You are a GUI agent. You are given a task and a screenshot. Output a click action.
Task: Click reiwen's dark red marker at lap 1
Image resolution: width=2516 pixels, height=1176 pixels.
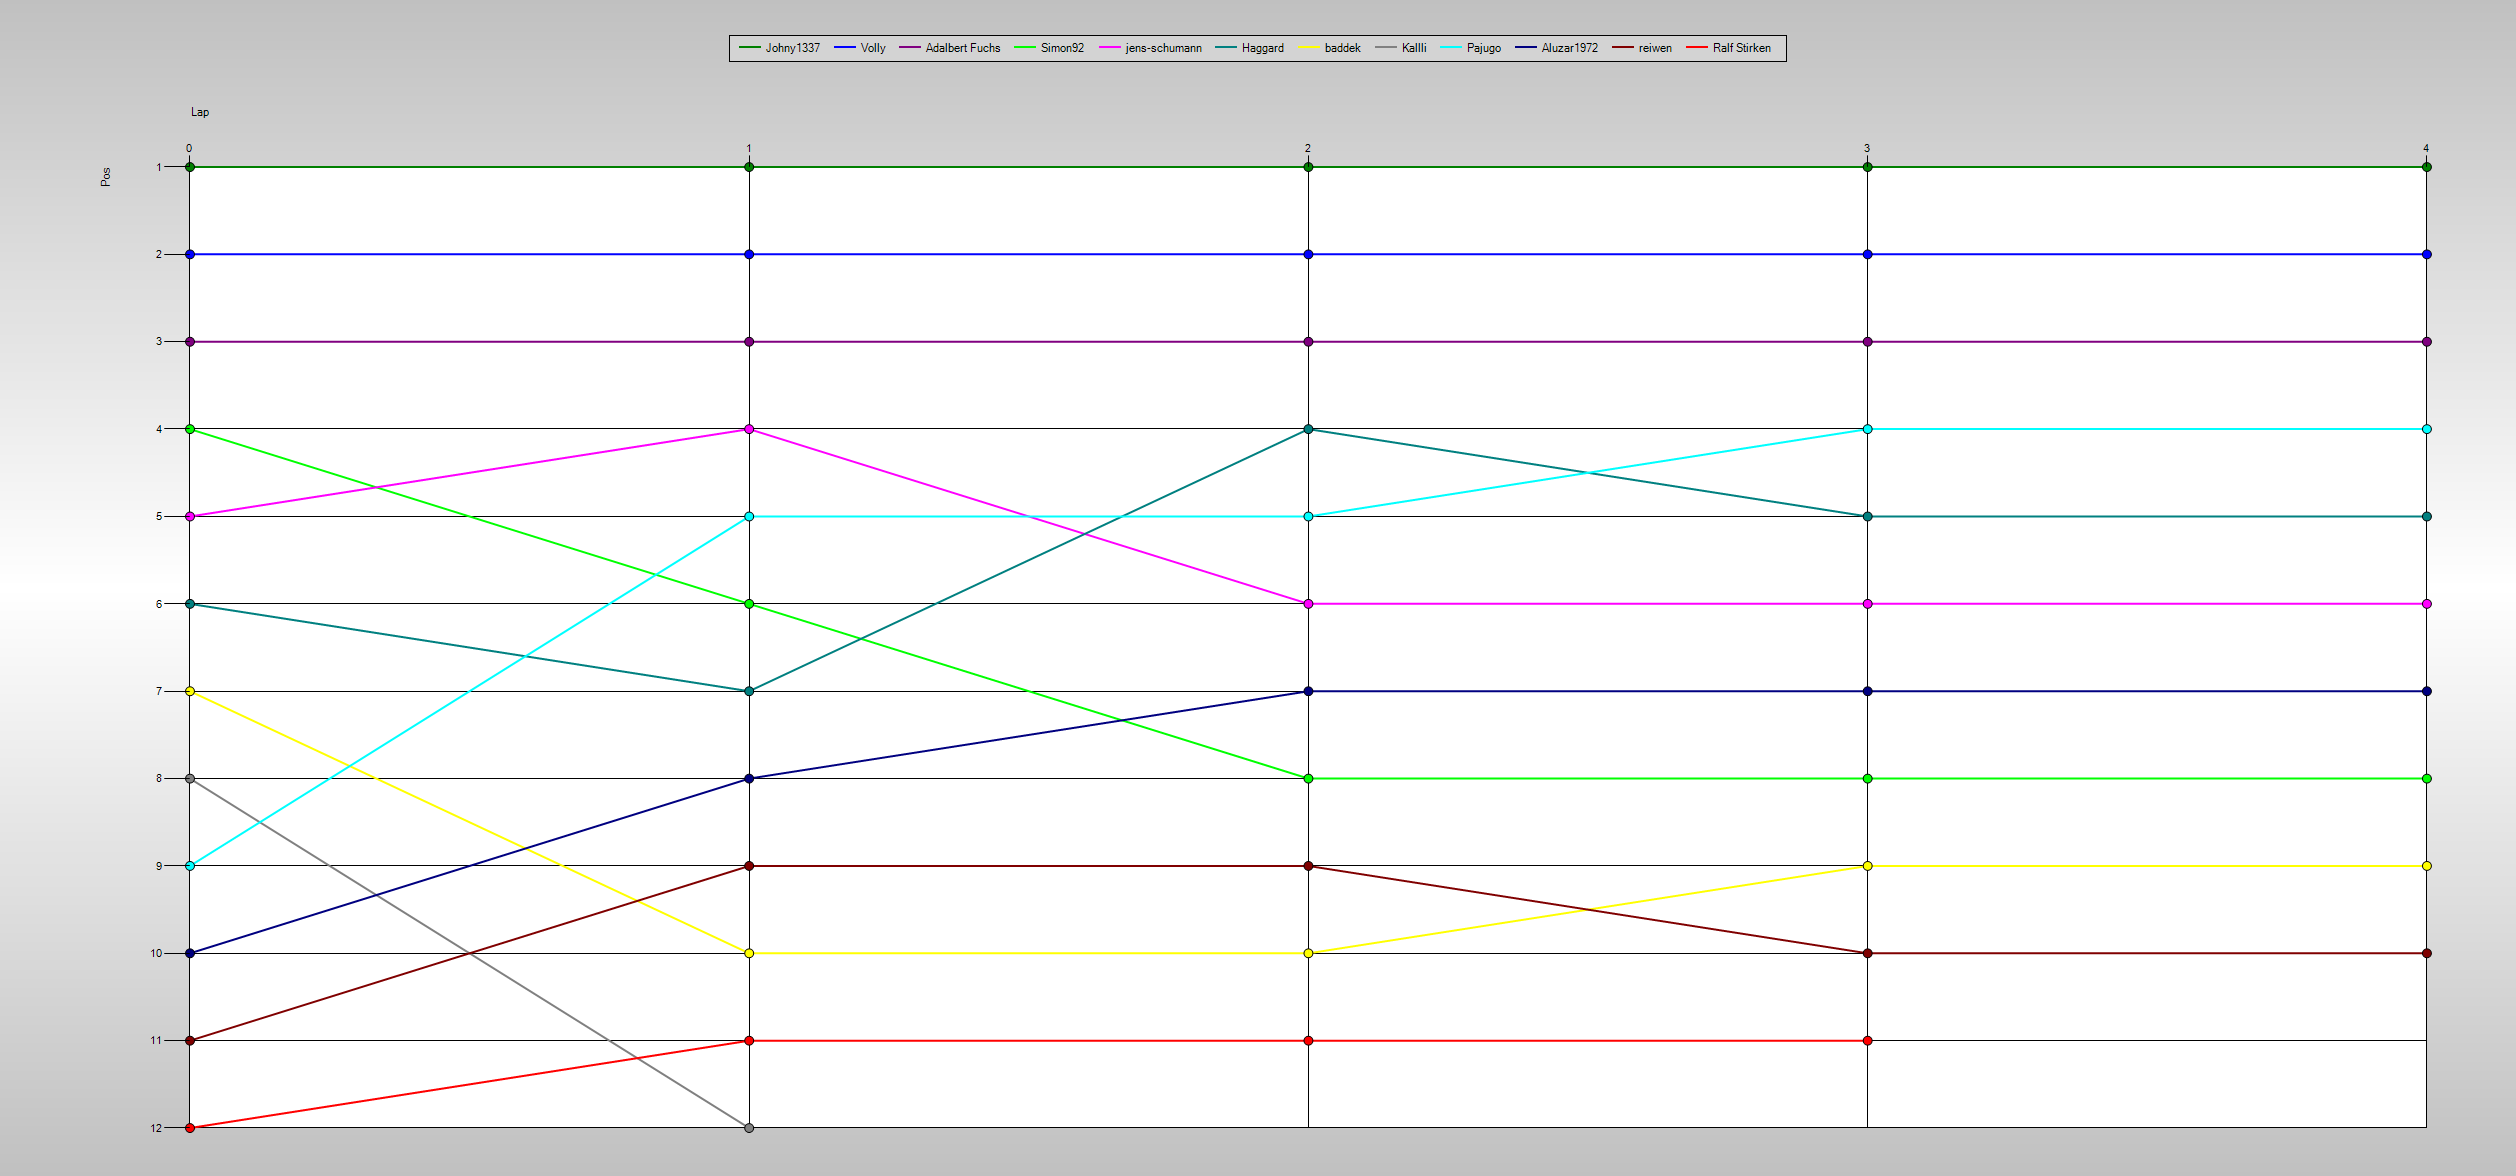coord(749,866)
